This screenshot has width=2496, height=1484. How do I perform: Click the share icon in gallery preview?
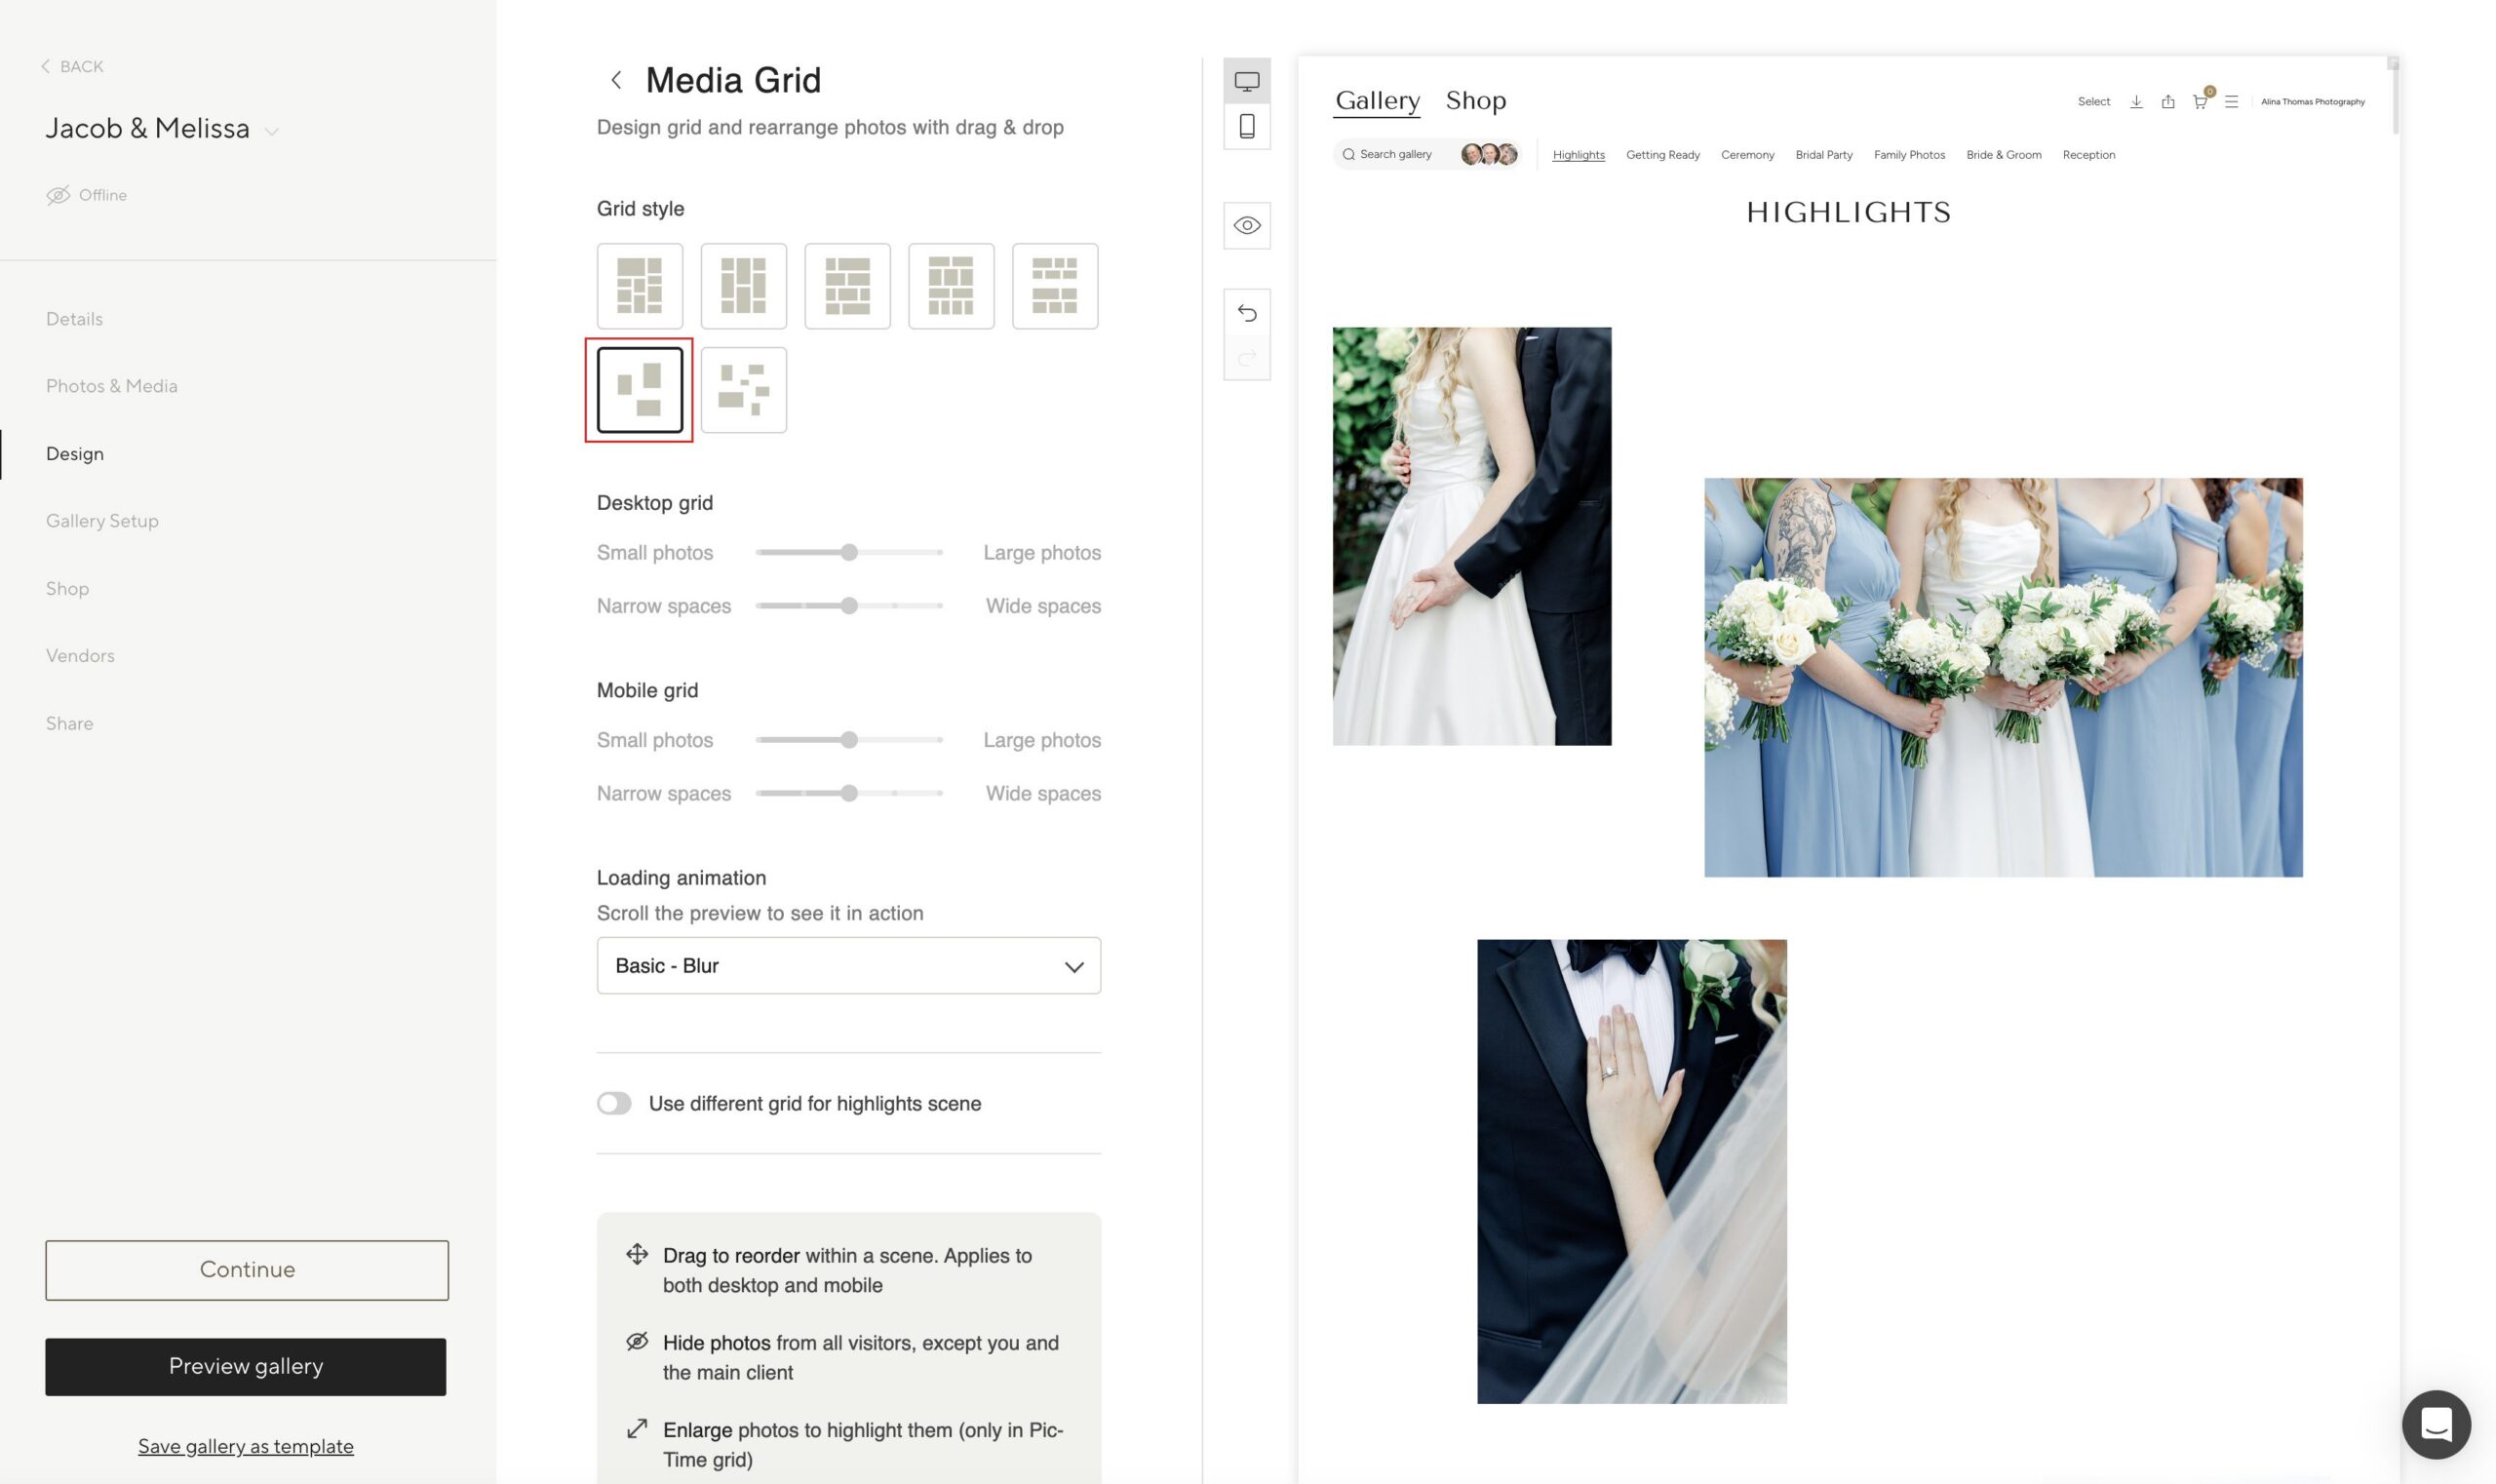coord(2168,102)
